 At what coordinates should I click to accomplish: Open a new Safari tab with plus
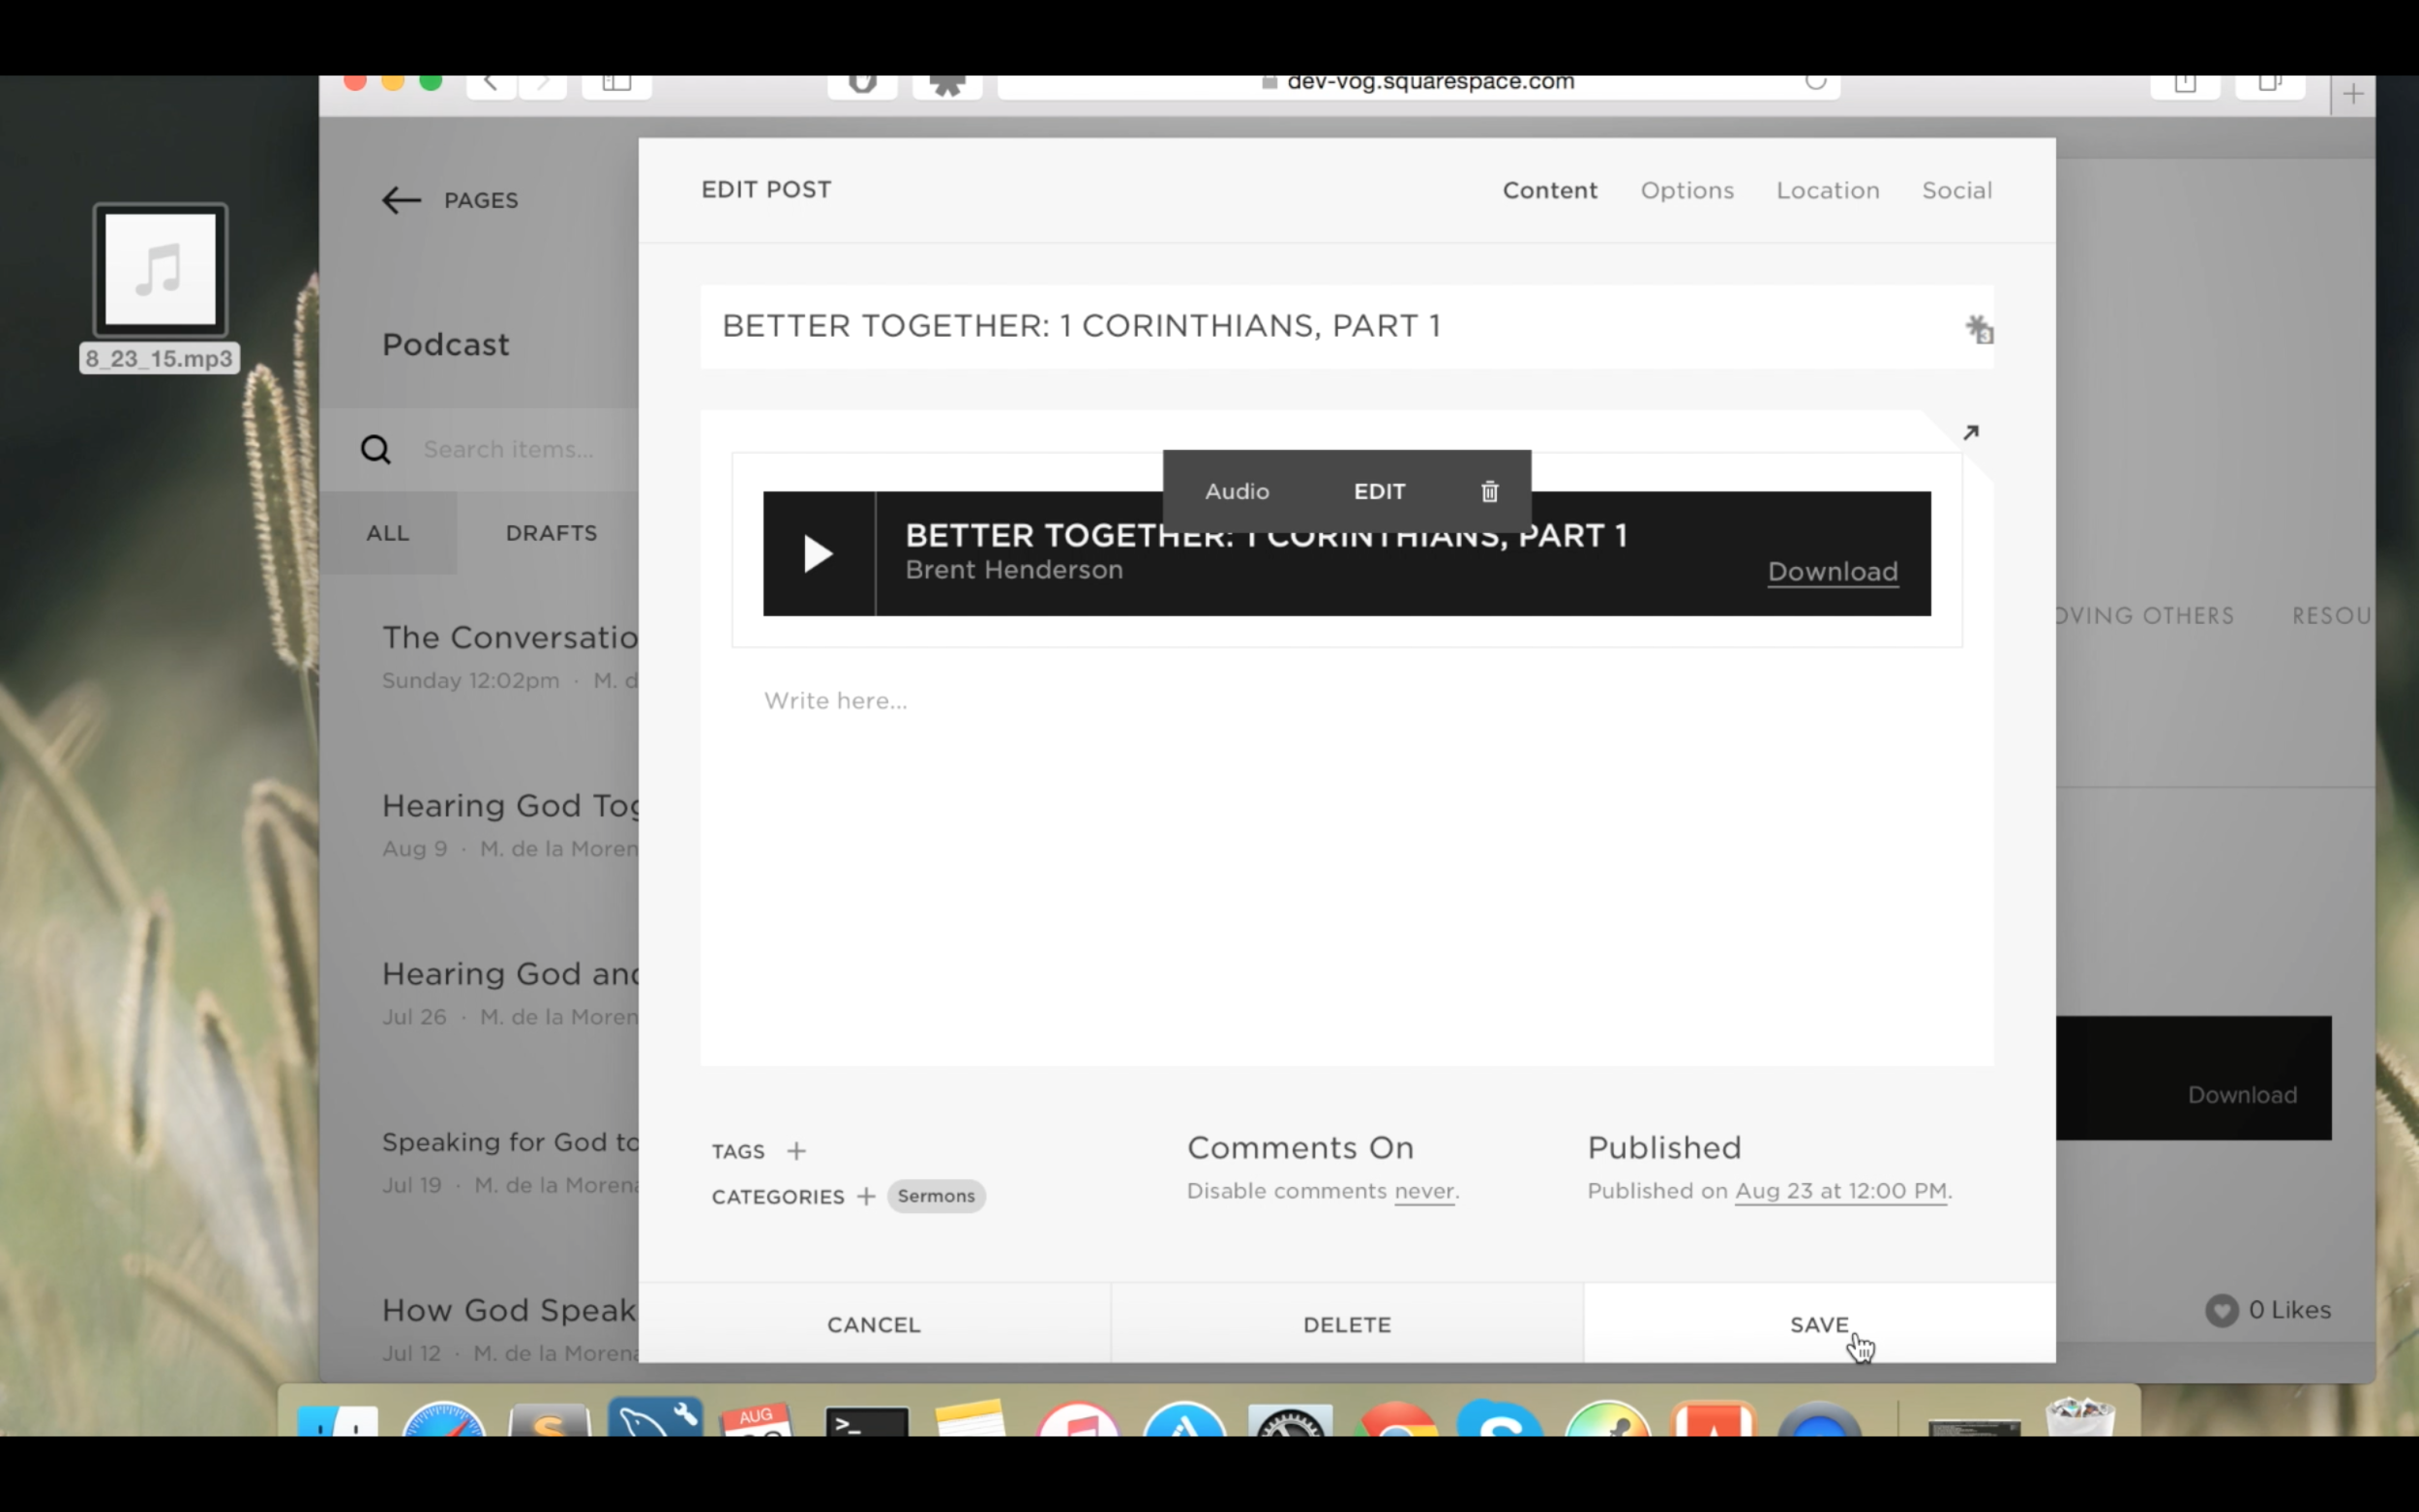[2353, 94]
